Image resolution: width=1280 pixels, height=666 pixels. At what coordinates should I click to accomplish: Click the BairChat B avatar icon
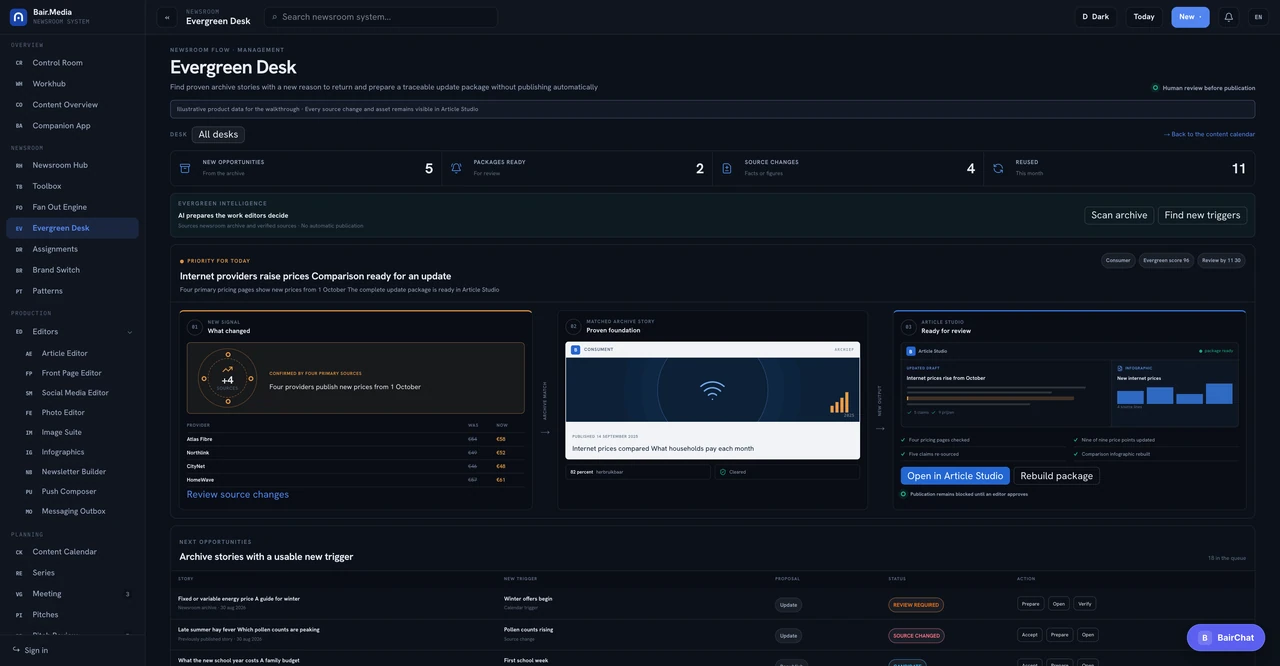[1205, 638]
